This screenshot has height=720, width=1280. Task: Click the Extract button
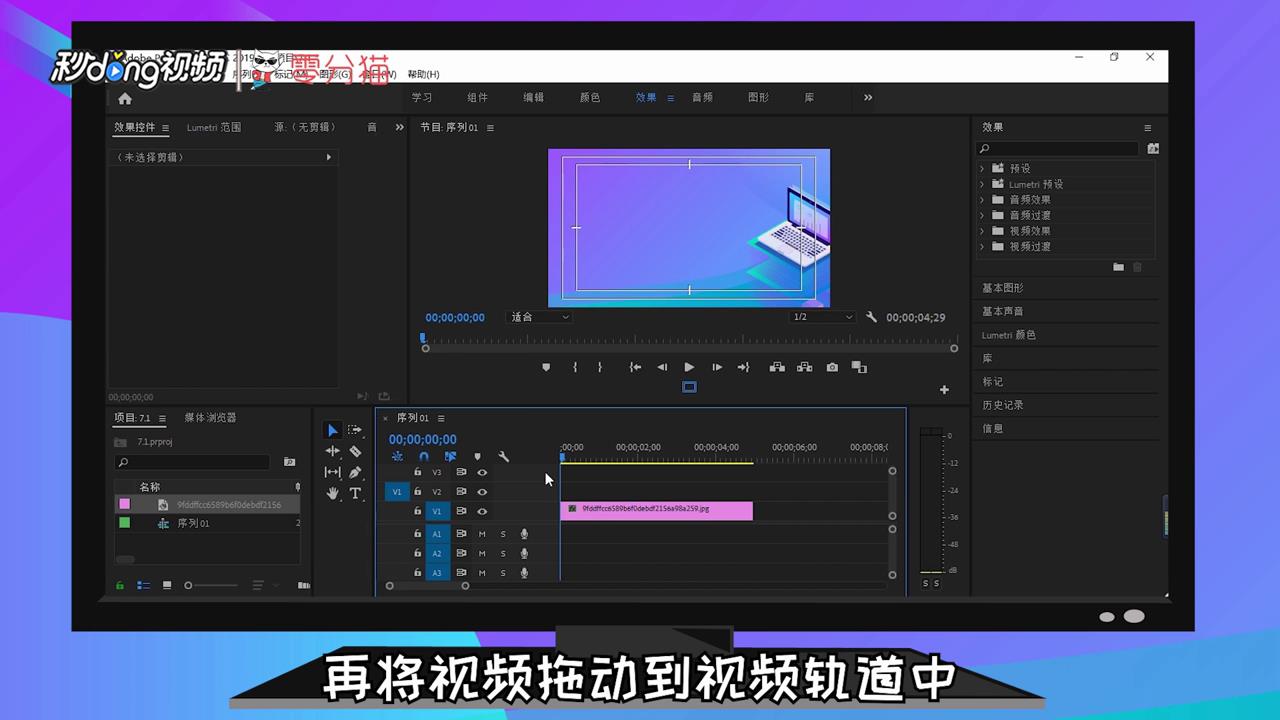[804, 367]
